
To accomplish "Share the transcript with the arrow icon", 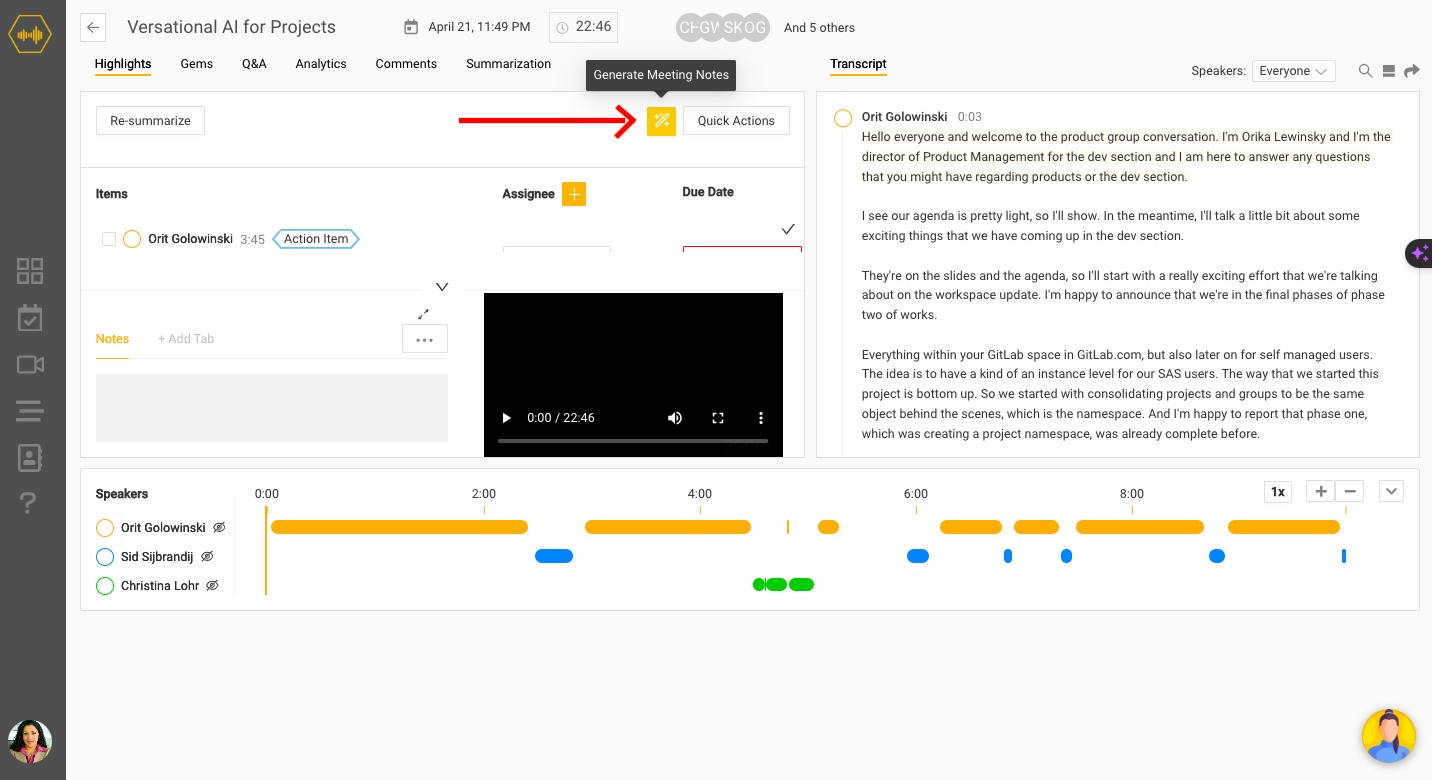I will point(1412,71).
